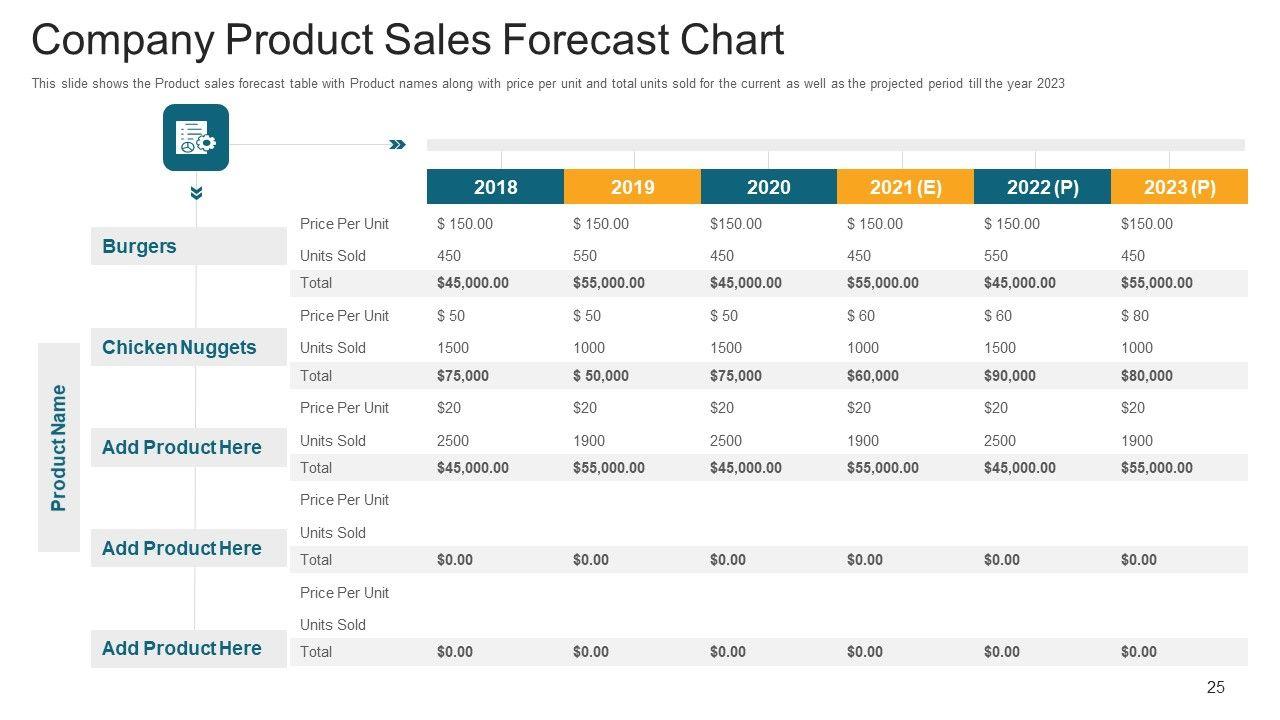Select the Chicken Nuggets product label
This screenshot has width=1280, height=720.
pyautogui.click(x=179, y=347)
